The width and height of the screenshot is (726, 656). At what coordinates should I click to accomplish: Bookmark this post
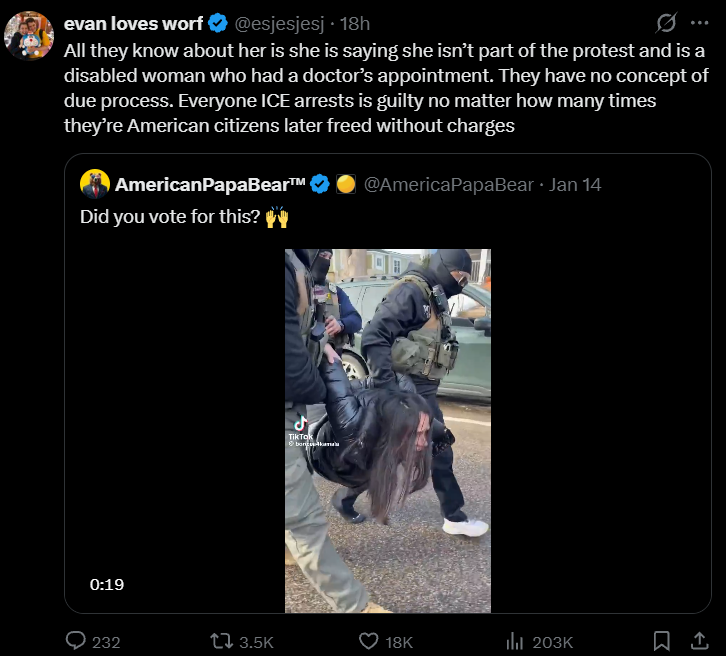tap(661, 641)
